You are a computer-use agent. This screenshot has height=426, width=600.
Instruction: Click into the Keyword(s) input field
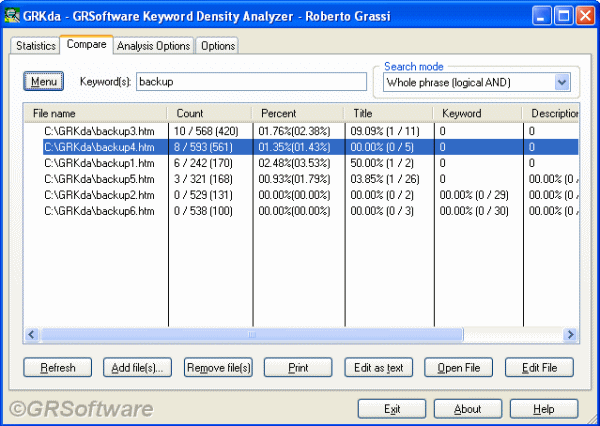251,82
